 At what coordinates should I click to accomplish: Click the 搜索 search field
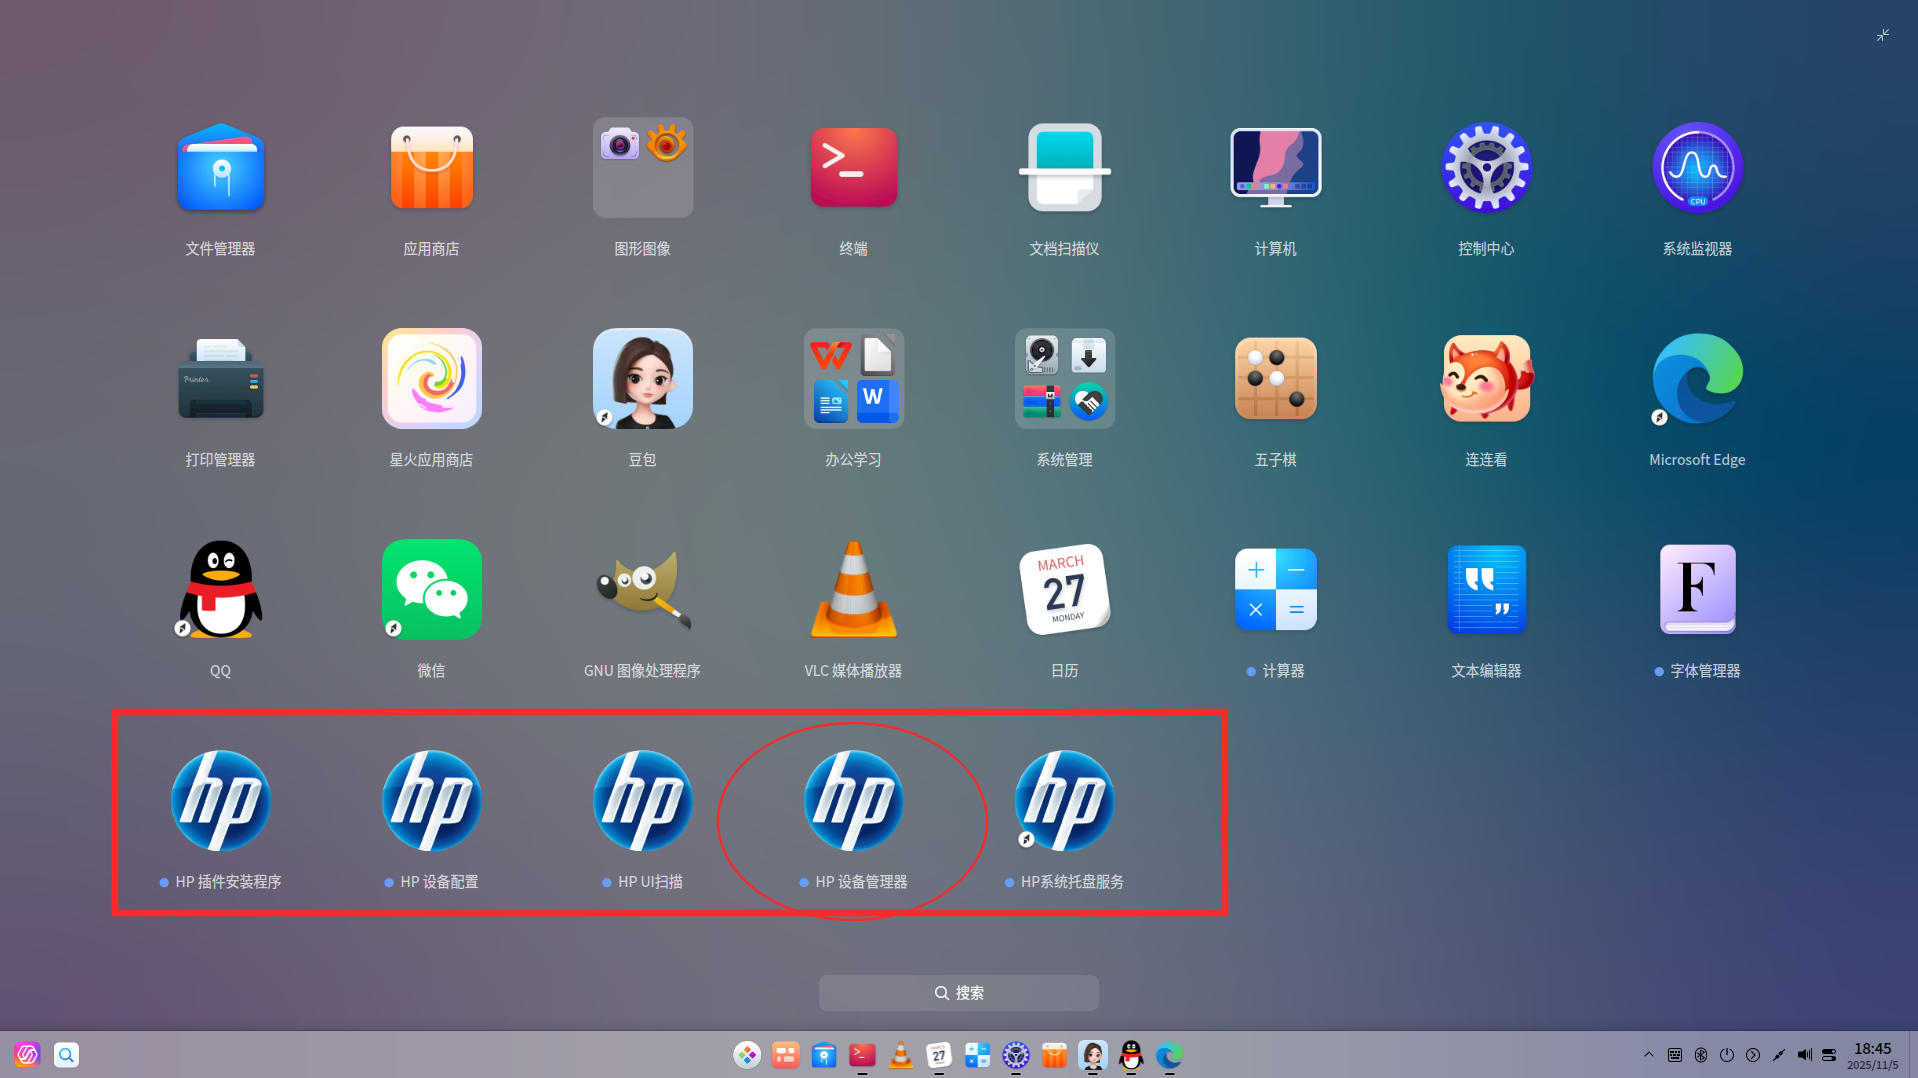(x=958, y=993)
